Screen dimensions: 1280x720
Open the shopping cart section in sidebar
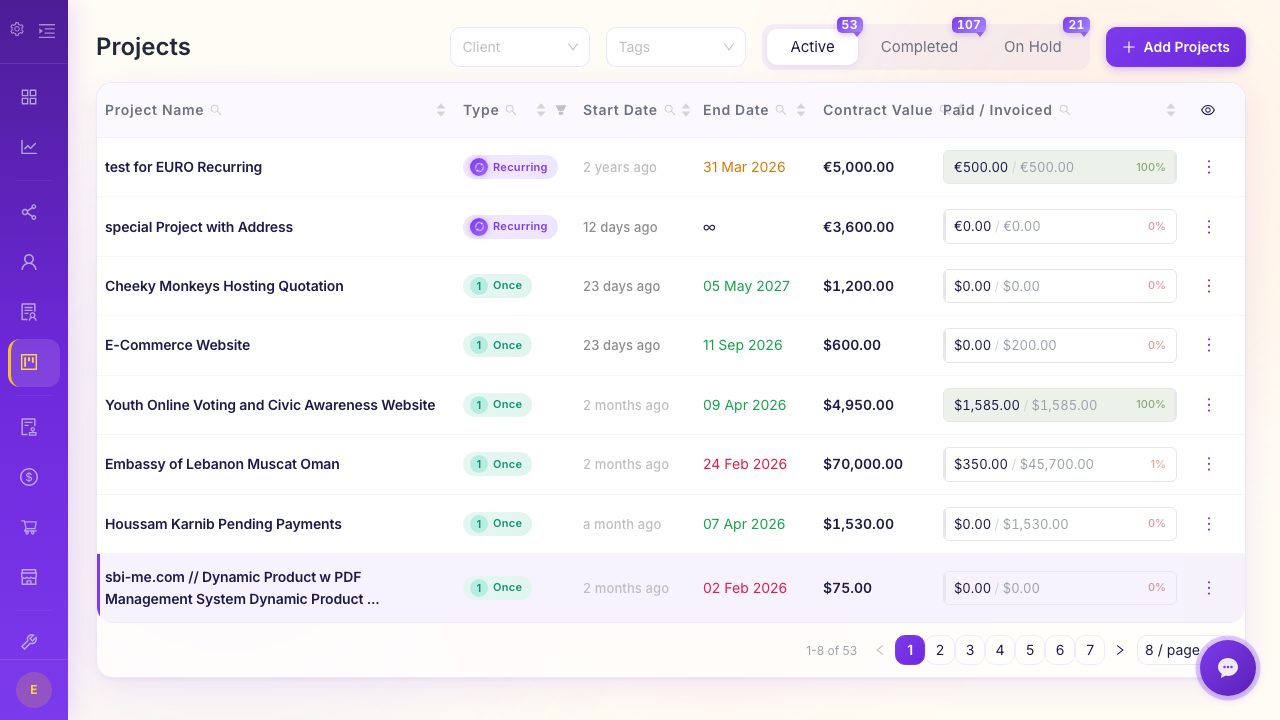(x=29, y=528)
